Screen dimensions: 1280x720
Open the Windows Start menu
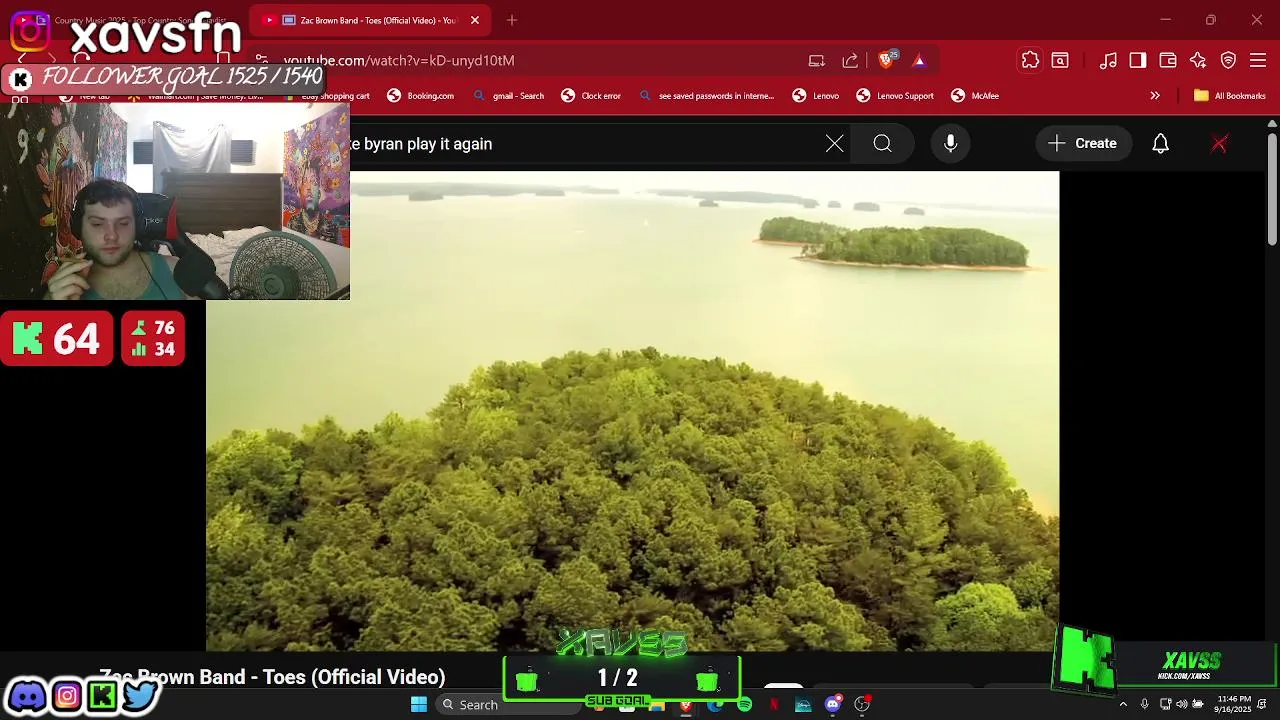[419, 704]
